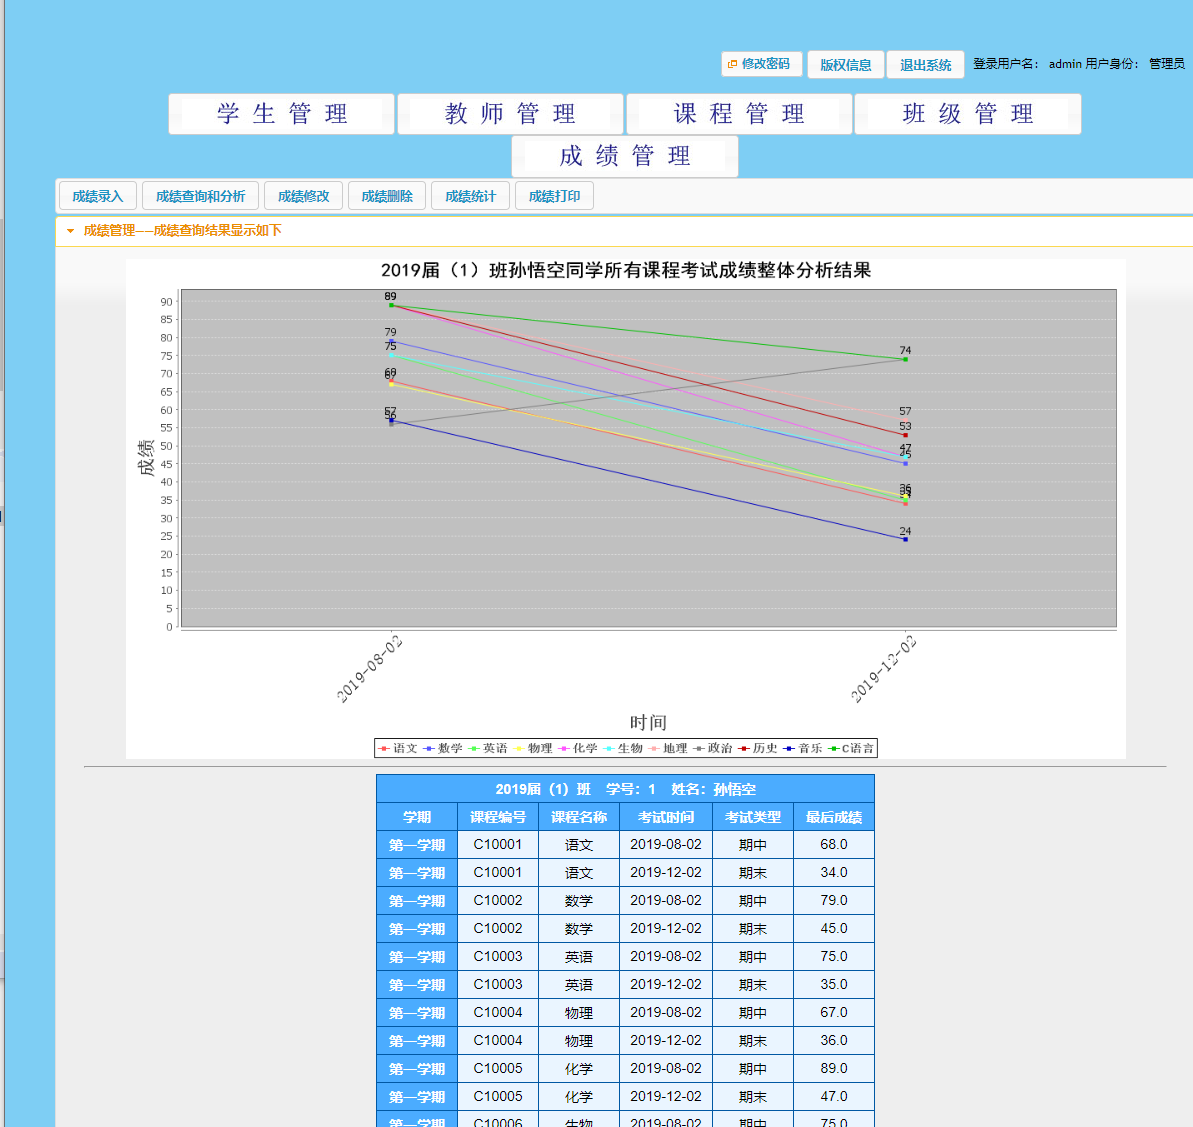This screenshot has width=1193, height=1127.
Task: Toggle the 生物 series in the legend
Action: 607,747
